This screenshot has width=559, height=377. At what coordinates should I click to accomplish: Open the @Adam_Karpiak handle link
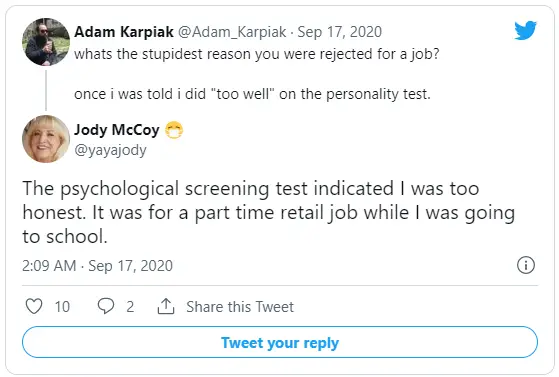[232, 32]
